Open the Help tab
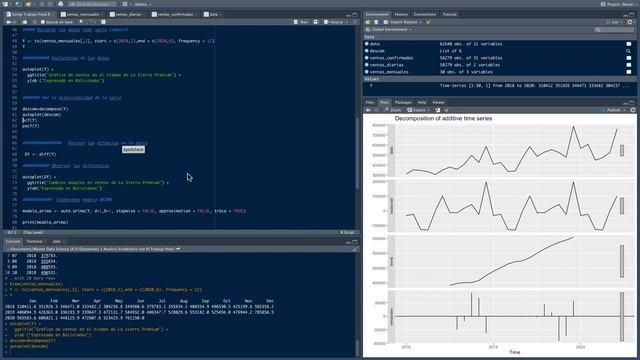640x360 pixels. 422,102
